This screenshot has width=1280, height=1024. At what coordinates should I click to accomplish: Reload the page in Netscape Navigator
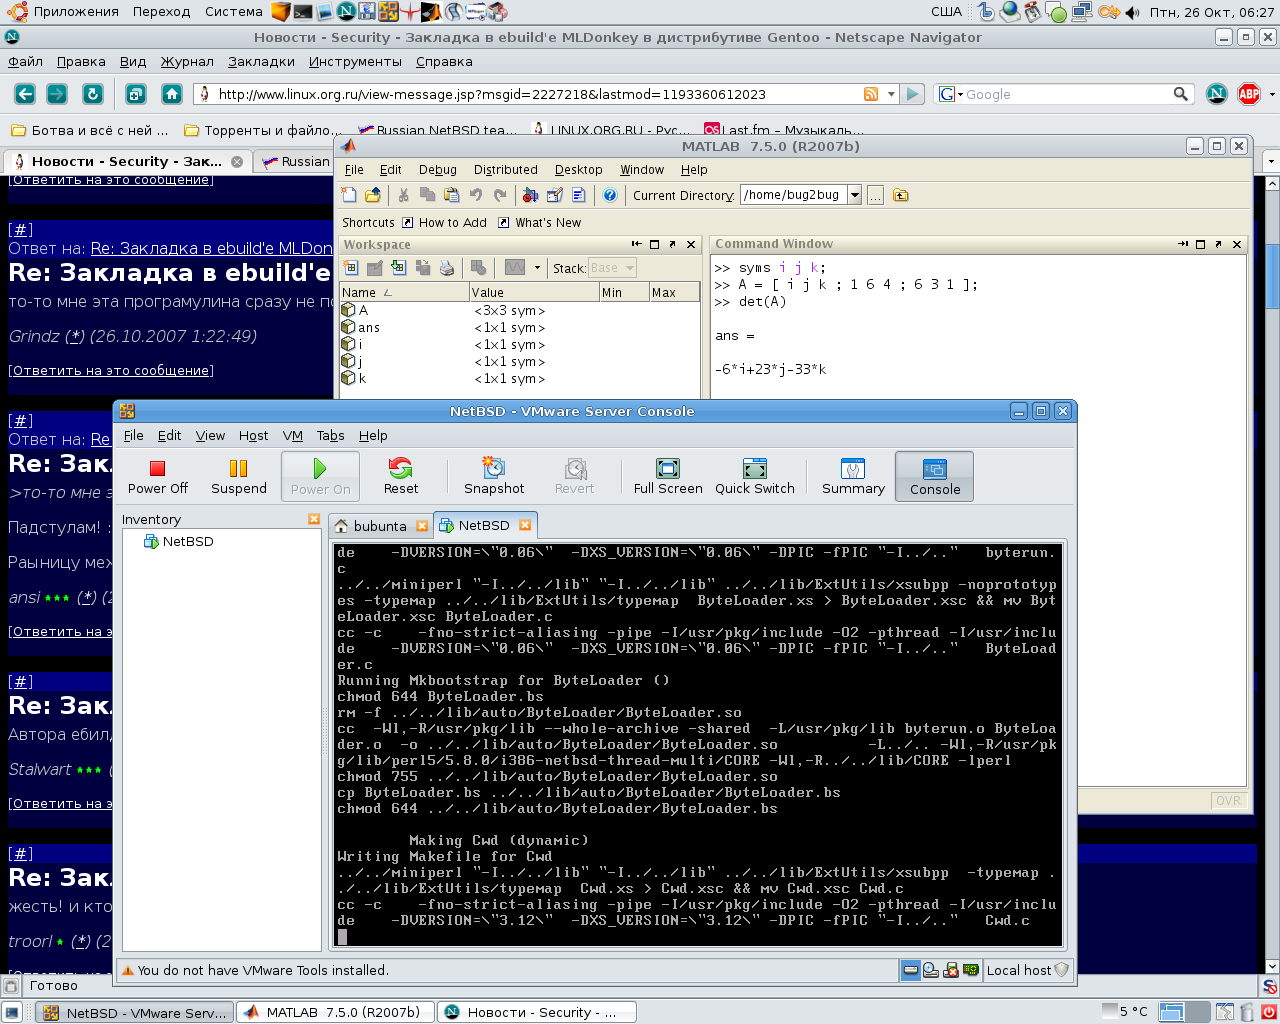[92, 94]
